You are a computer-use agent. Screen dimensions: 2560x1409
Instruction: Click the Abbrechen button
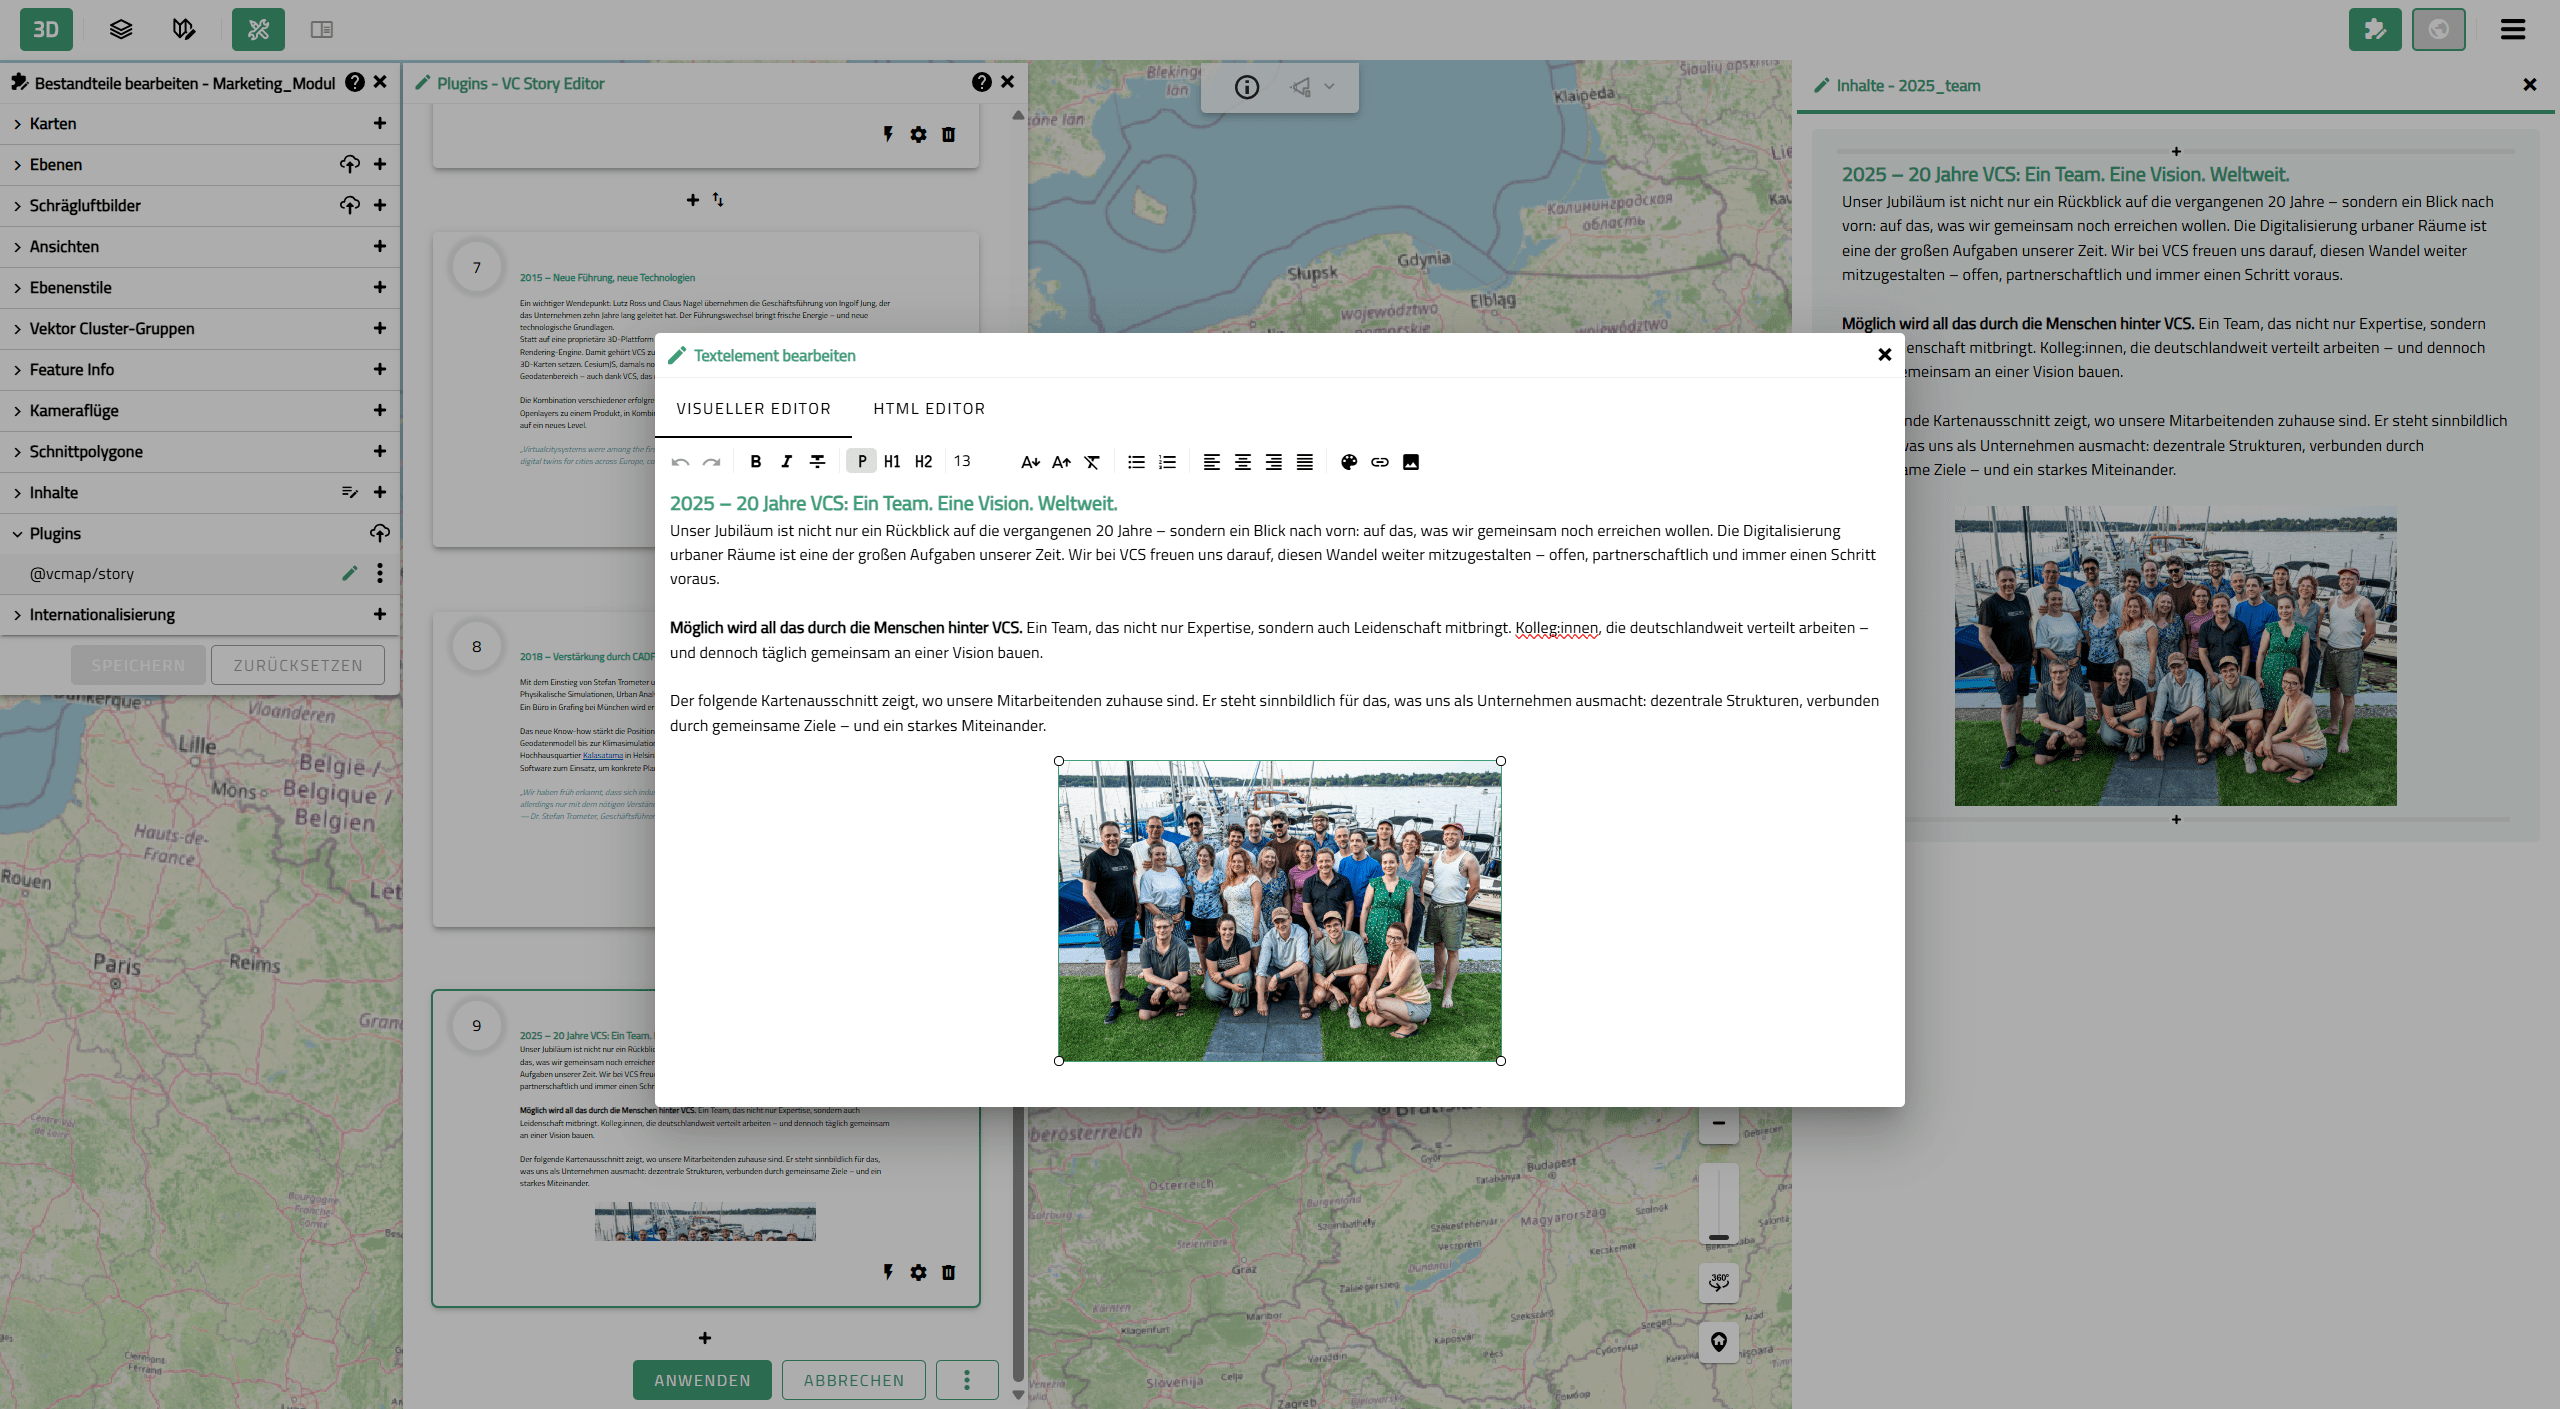[x=854, y=1380]
